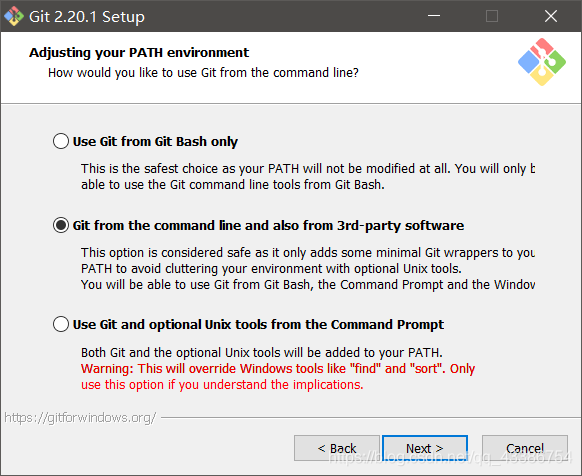The image size is (582, 476).
Task: Open the gitforwindows.org link
Action: [x=80, y=418]
